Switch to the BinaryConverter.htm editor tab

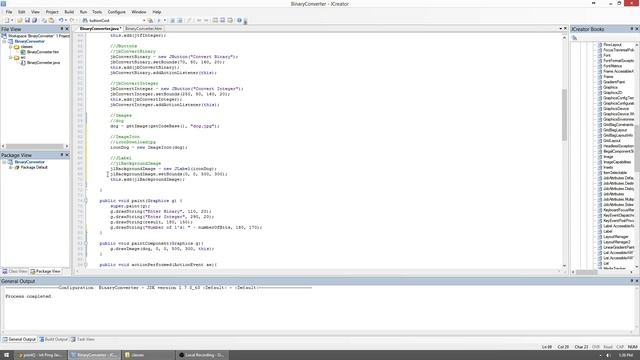[x=144, y=29]
